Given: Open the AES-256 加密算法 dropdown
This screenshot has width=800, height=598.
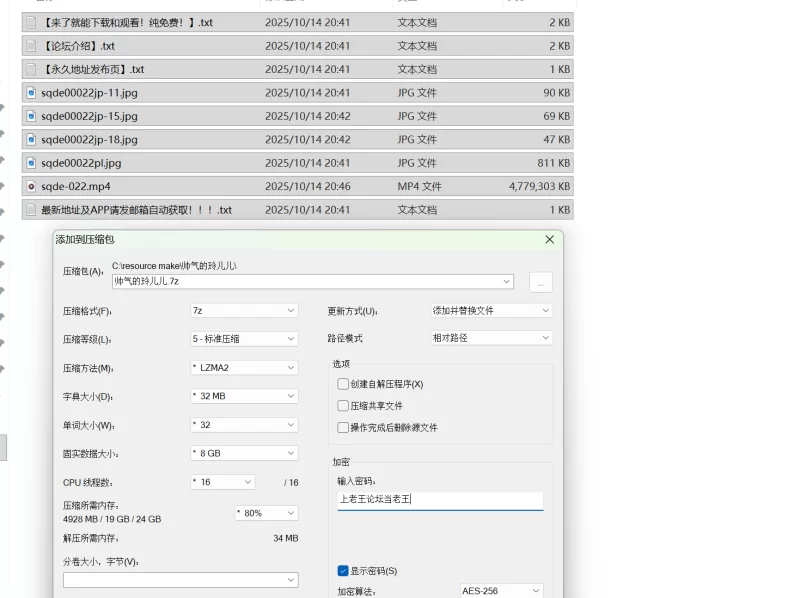Looking at the screenshot, I should point(501,591).
